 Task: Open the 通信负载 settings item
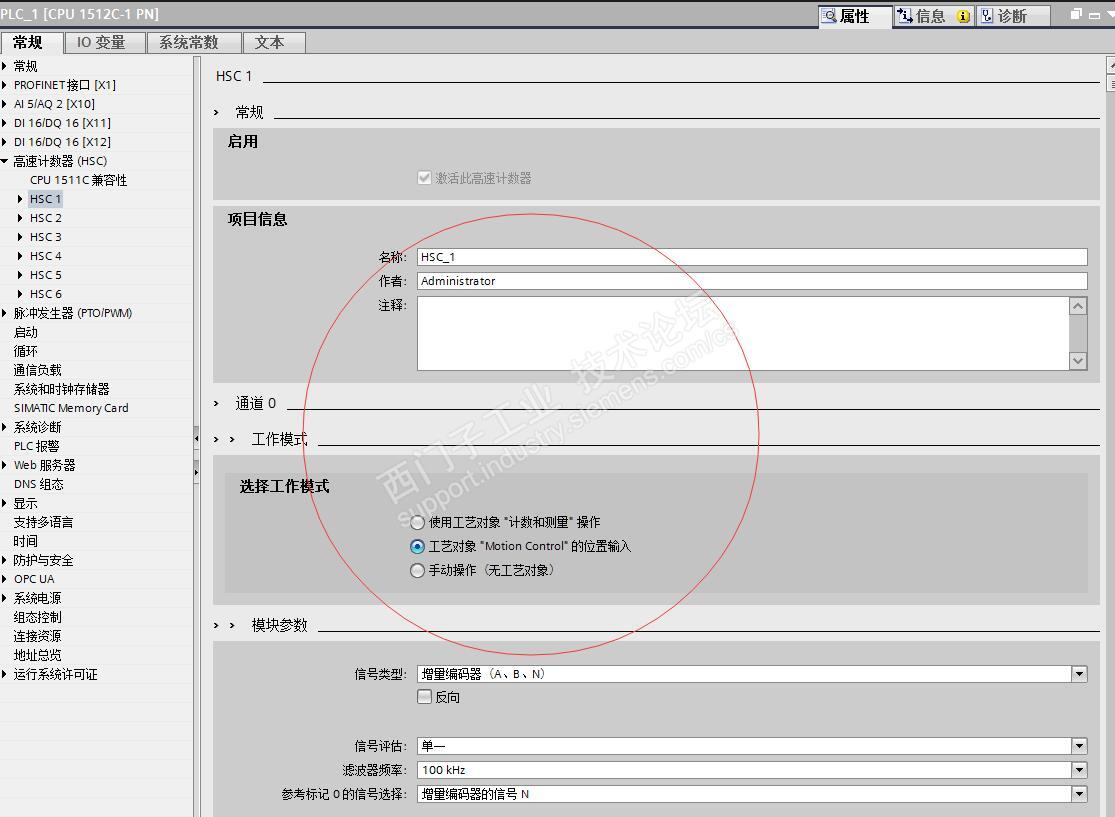point(38,370)
